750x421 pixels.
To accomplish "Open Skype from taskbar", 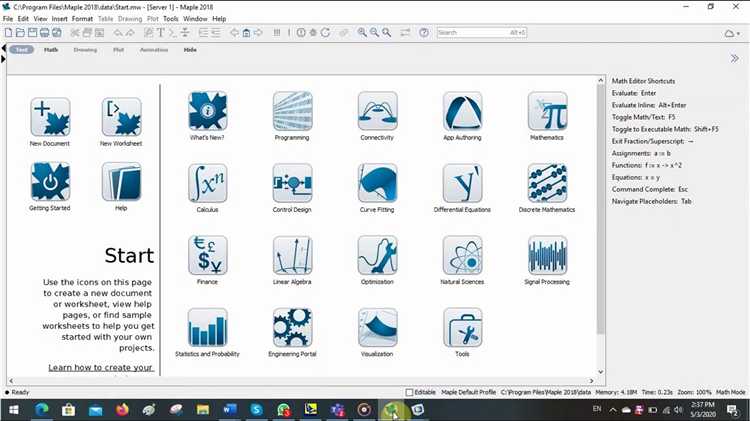I will click(x=257, y=410).
